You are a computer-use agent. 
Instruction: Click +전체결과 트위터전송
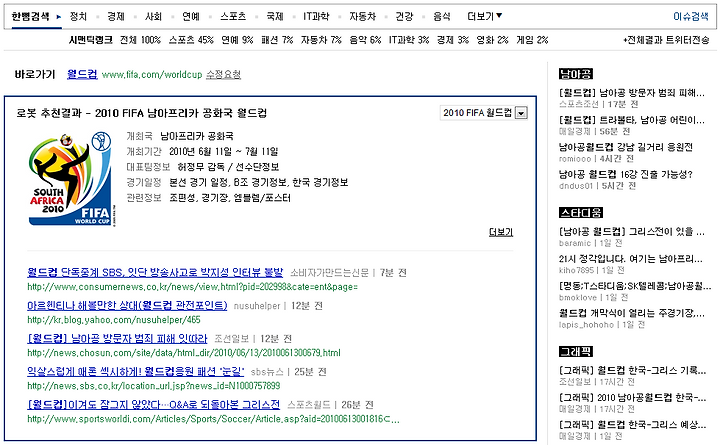pos(666,40)
